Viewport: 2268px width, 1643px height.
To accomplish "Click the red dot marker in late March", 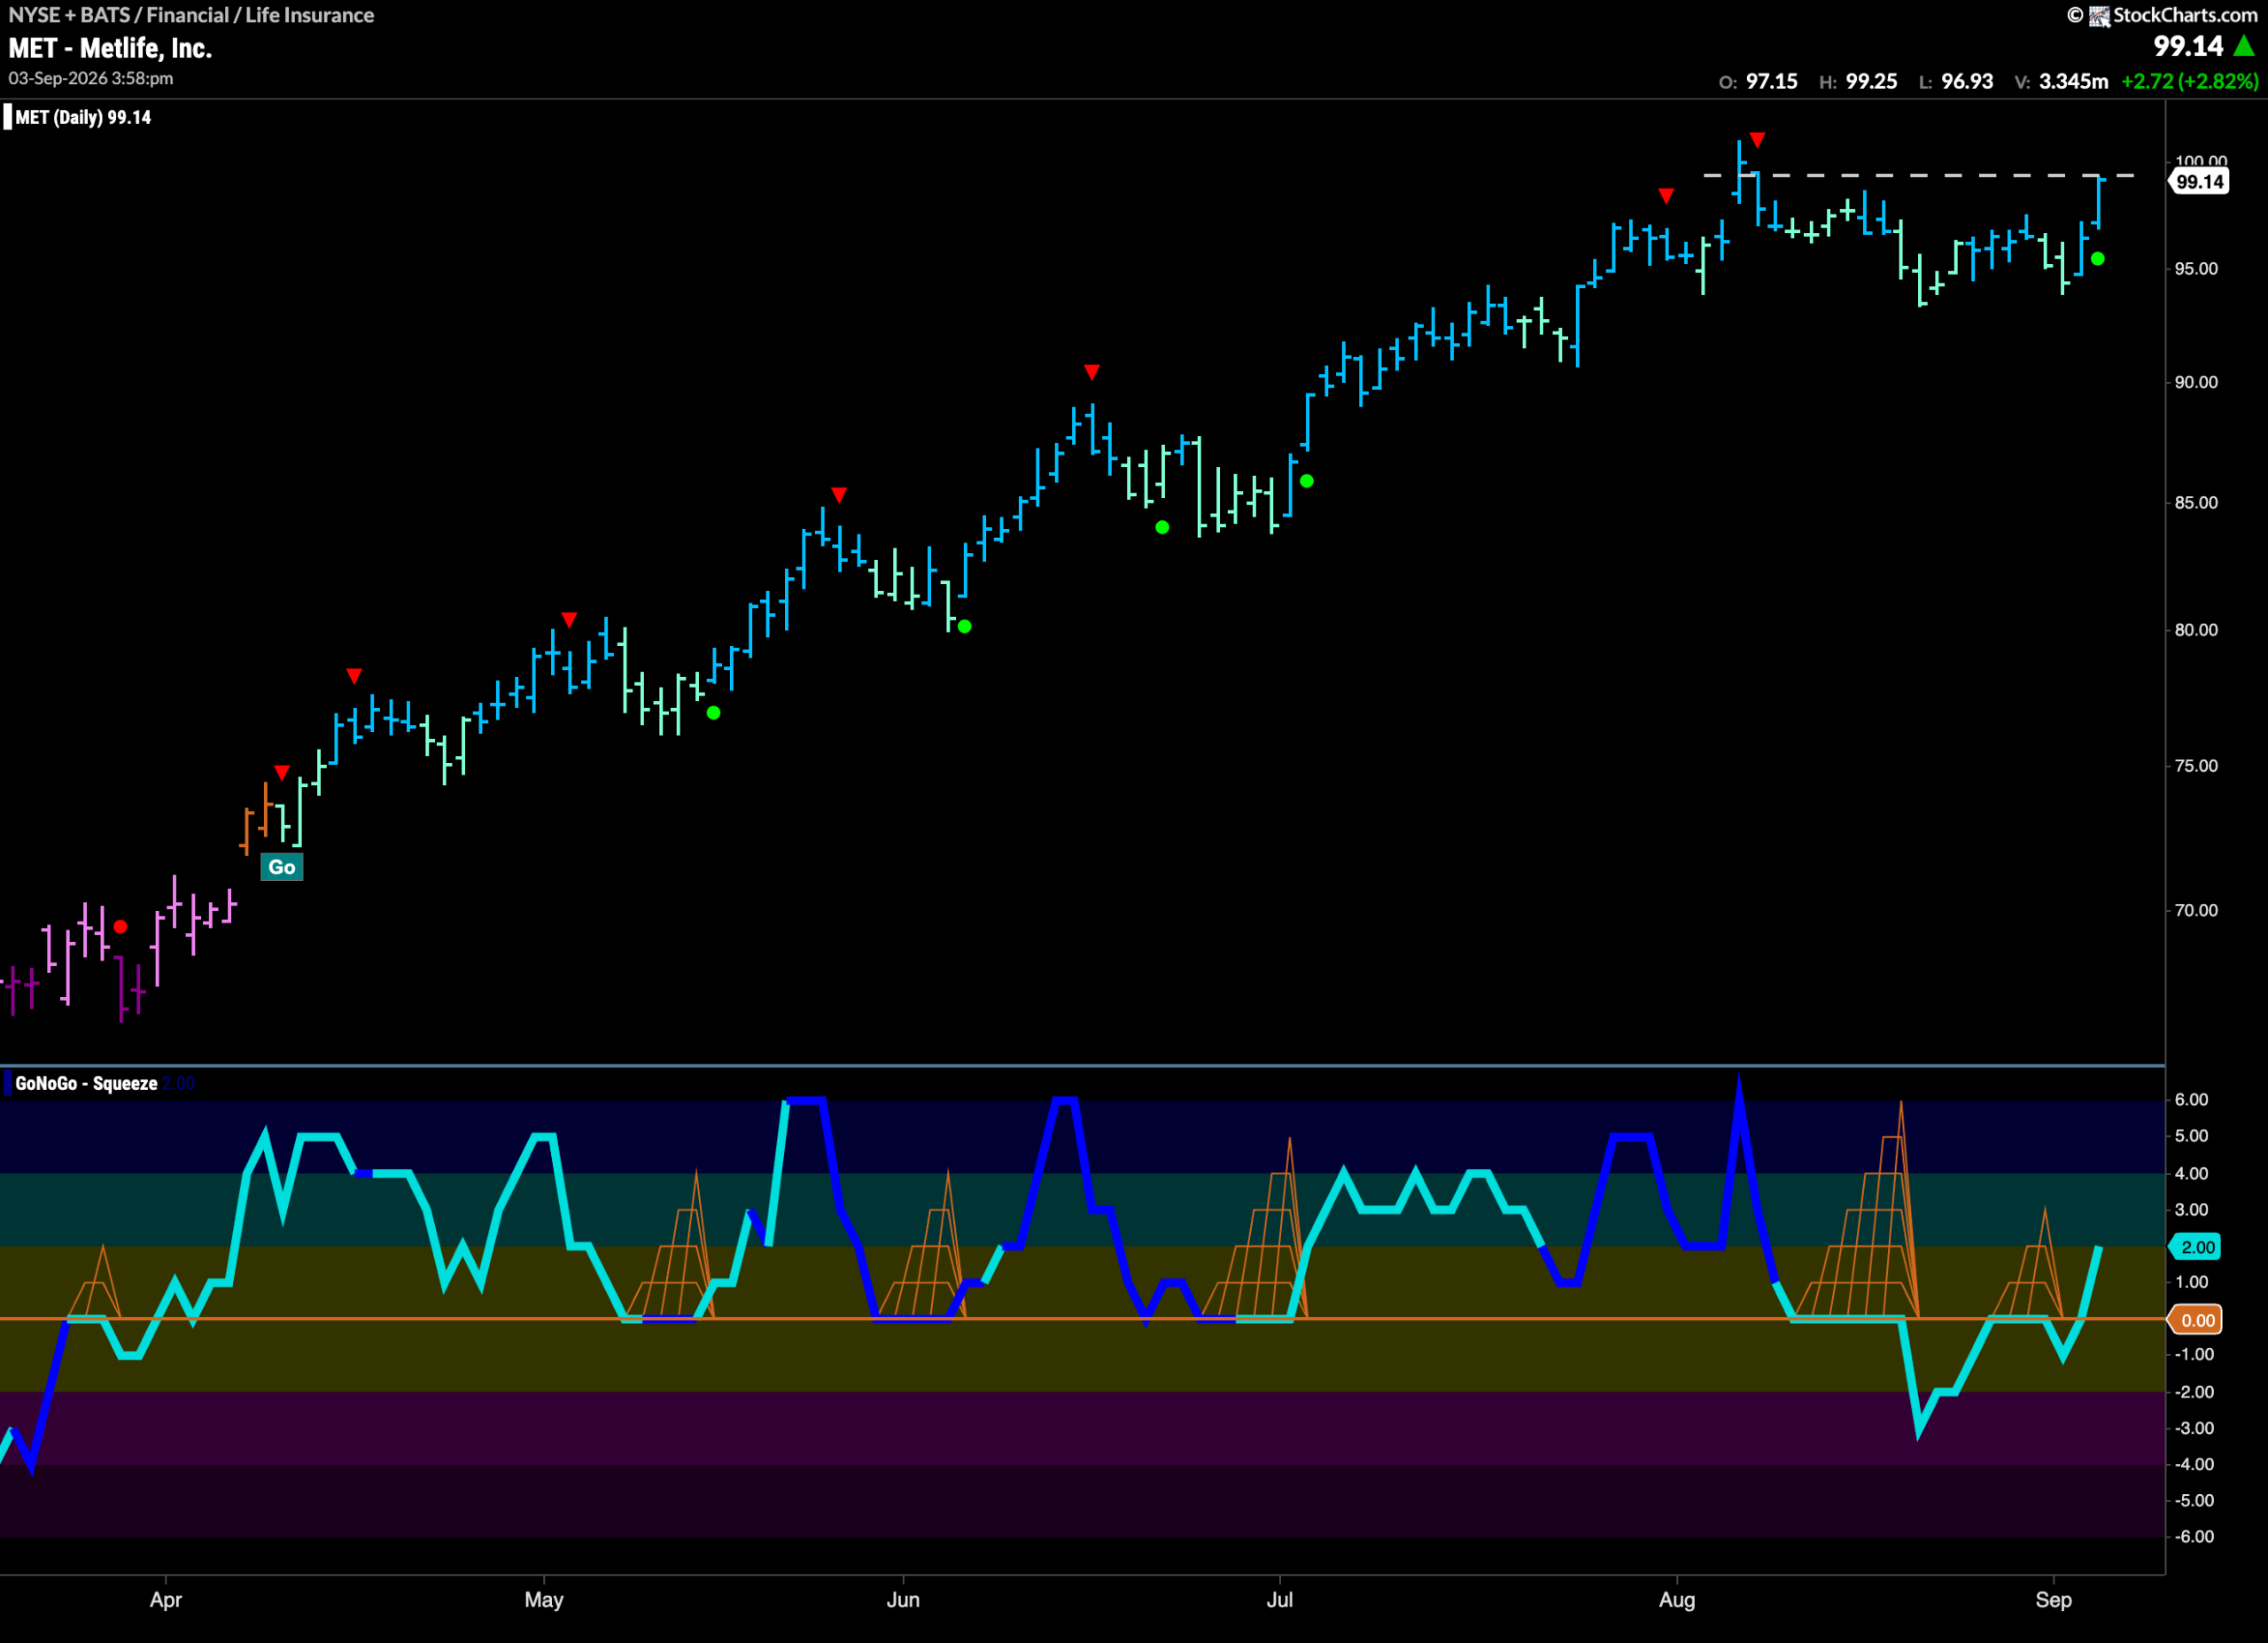I will pyautogui.click(x=121, y=927).
